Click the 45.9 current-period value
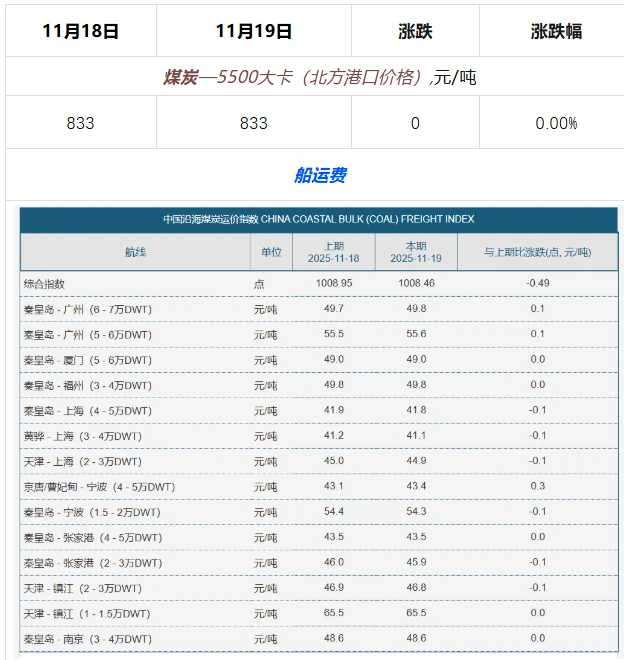The height and width of the screenshot is (660, 624). [x=416, y=562]
